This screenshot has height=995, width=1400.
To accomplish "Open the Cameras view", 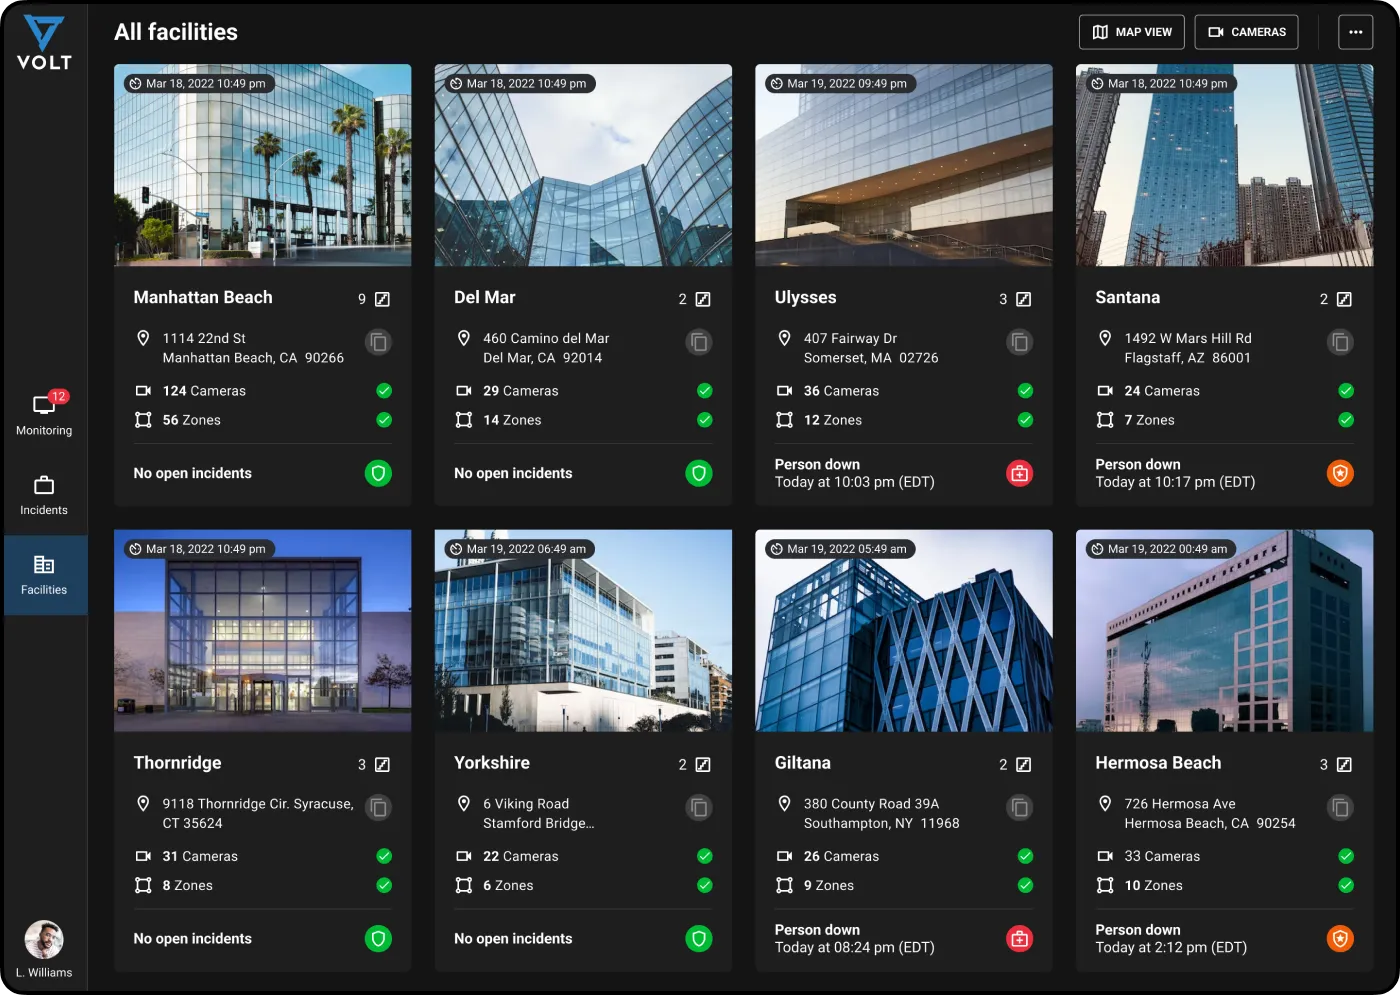I will [1246, 32].
